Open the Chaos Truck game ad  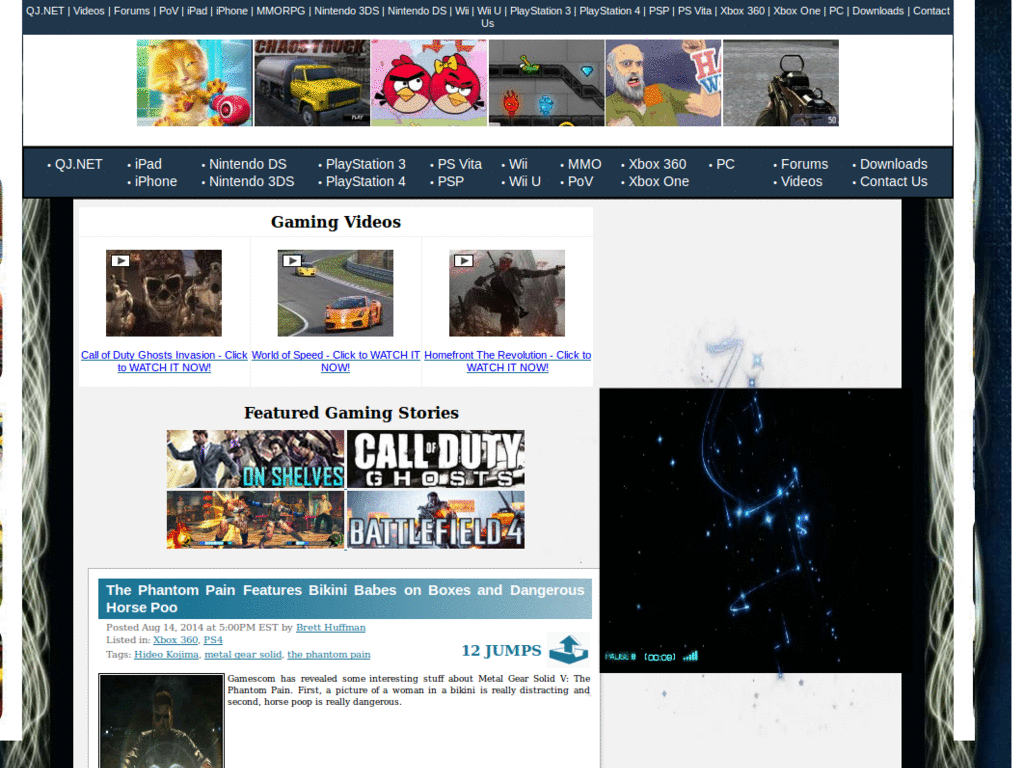pos(312,83)
